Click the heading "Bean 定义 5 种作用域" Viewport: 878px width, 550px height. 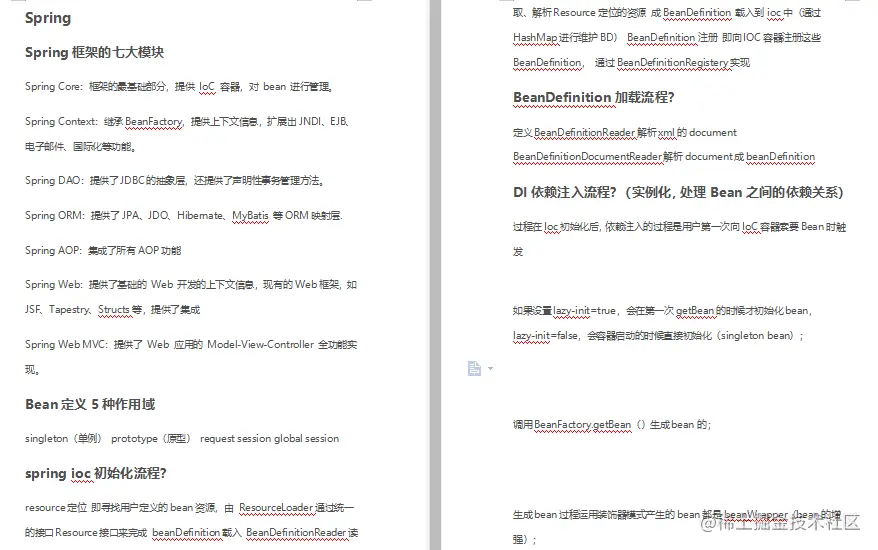pyautogui.click(x=90, y=404)
